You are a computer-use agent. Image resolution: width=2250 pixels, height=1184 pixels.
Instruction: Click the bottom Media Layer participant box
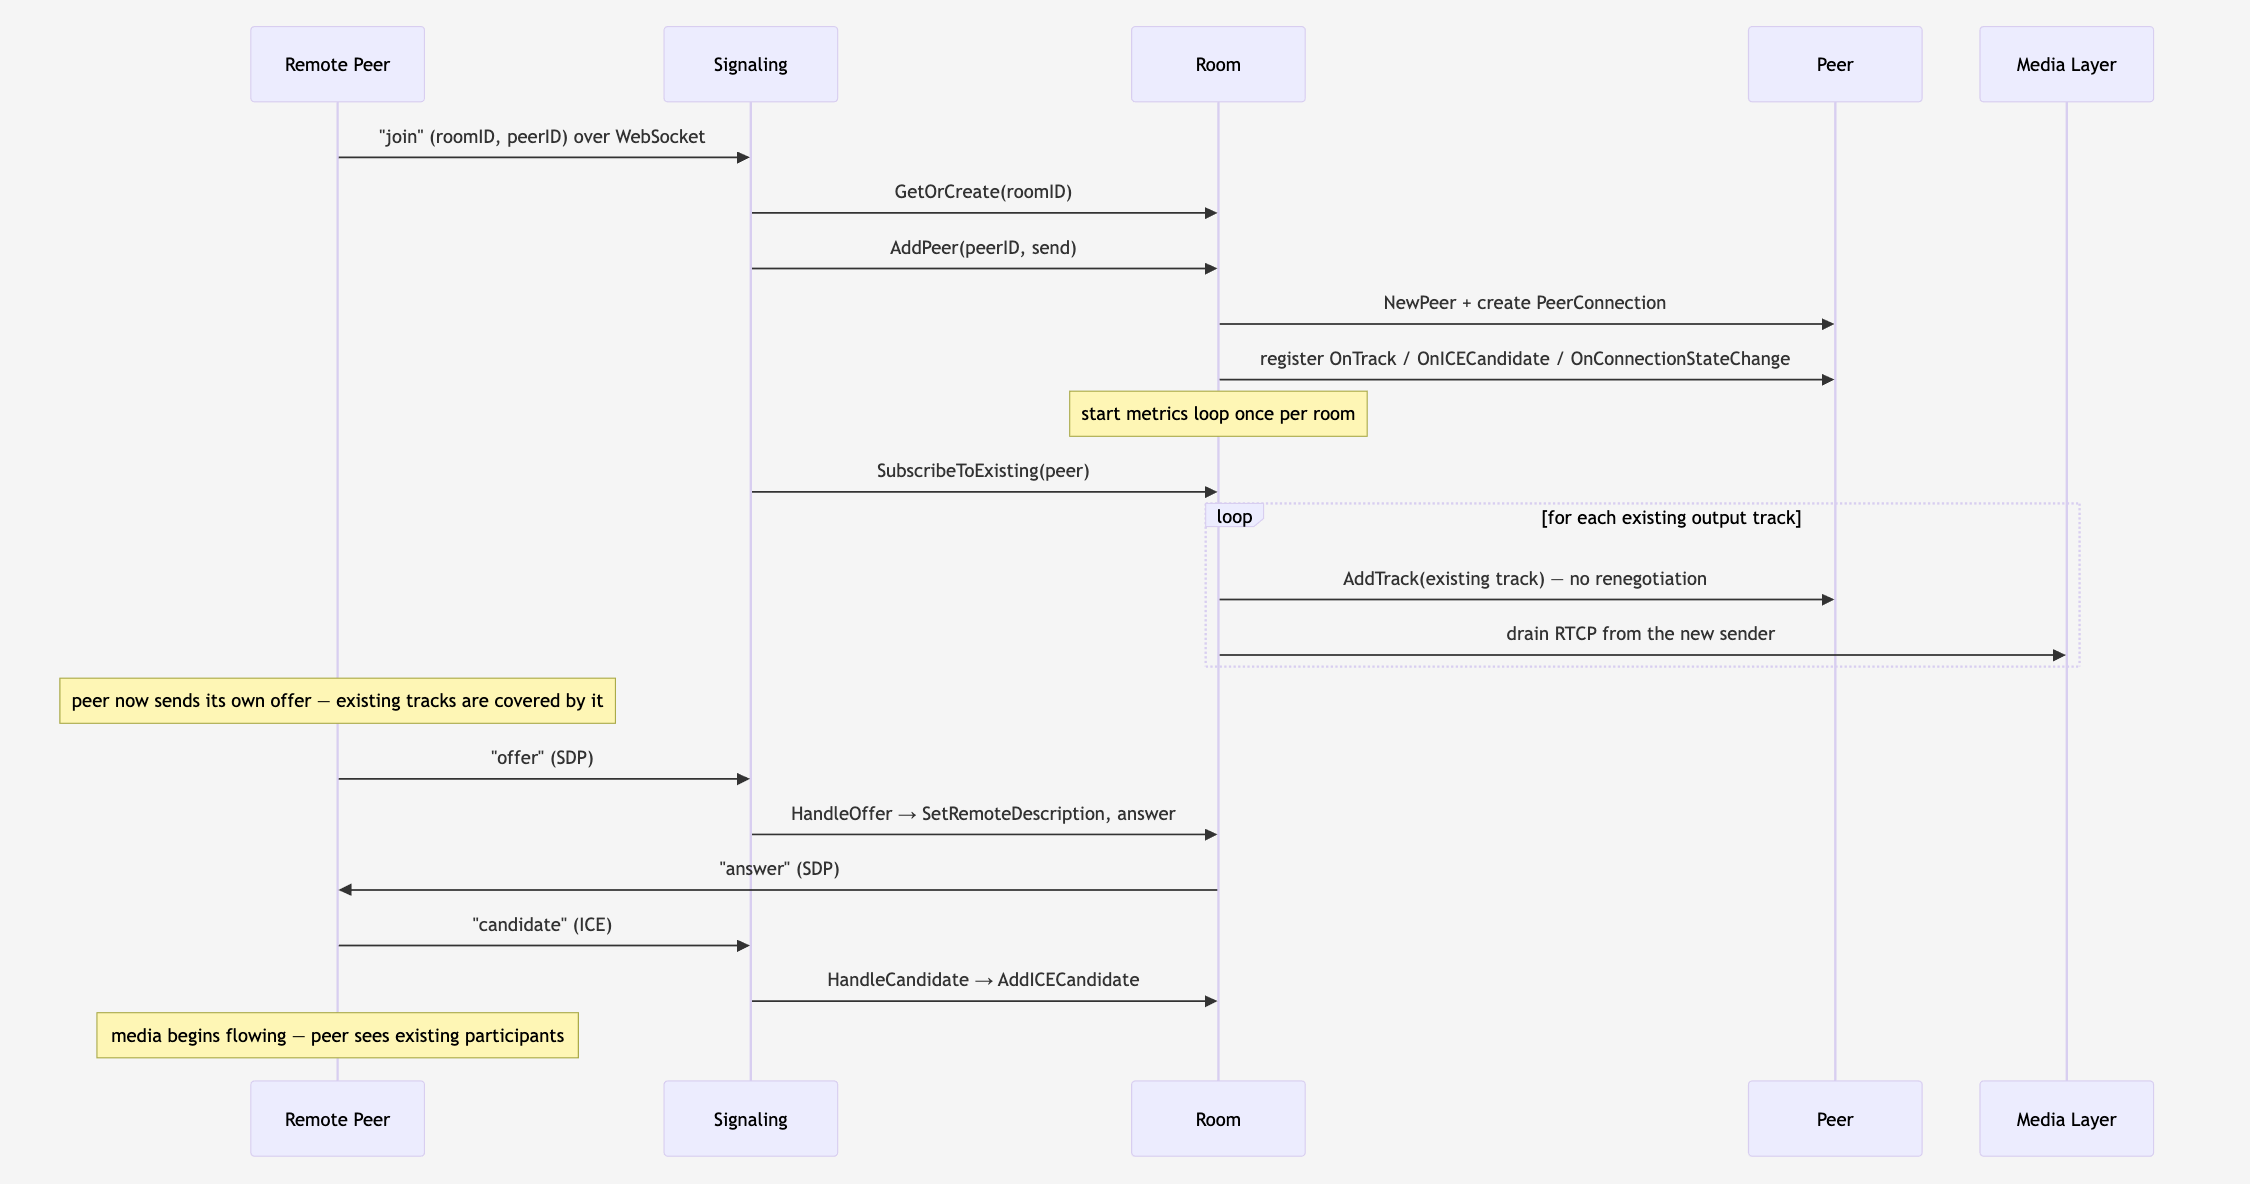[x=2066, y=1119]
